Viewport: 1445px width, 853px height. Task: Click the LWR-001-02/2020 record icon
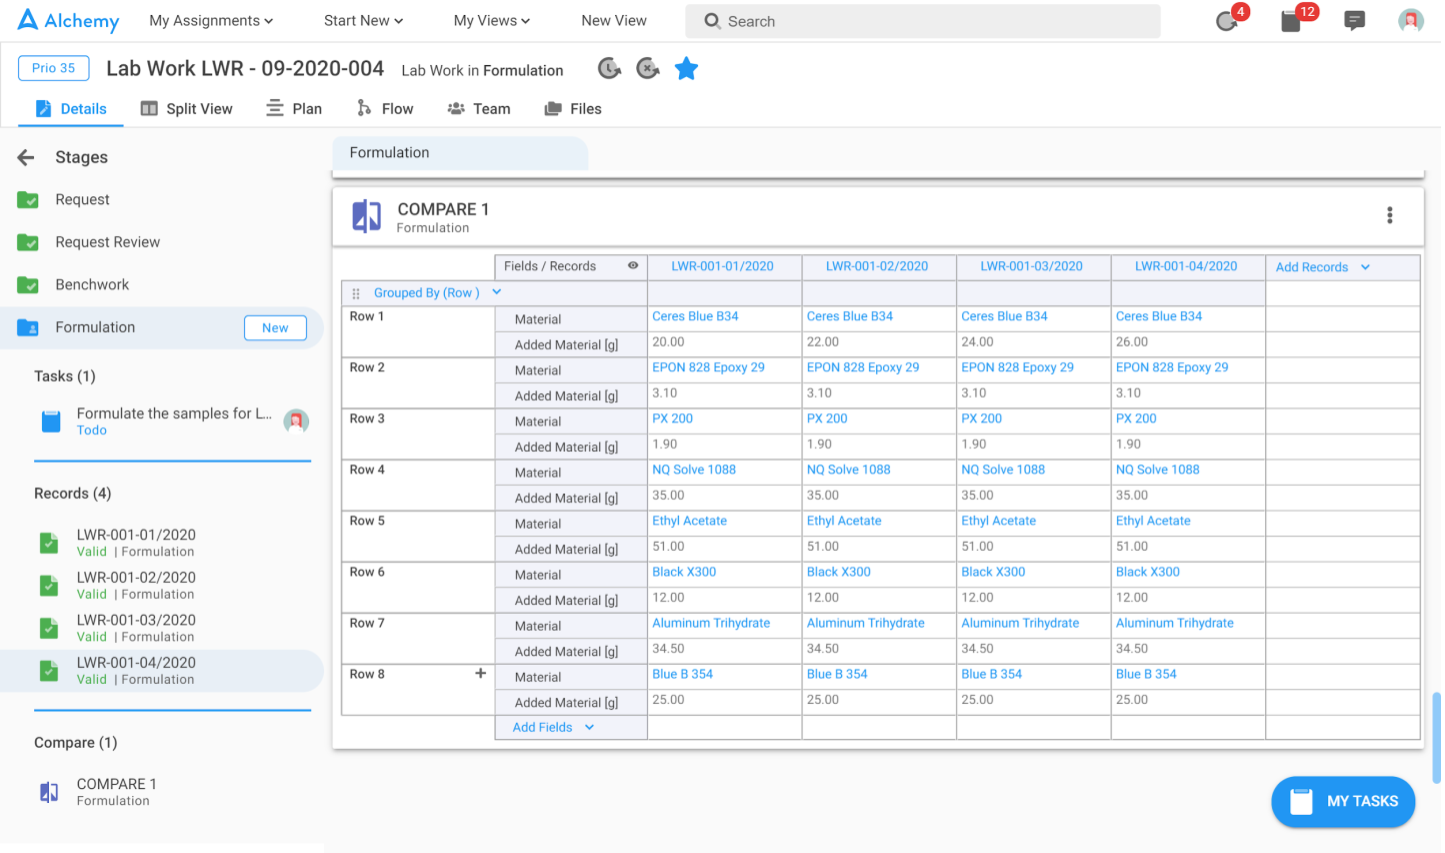pos(48,585)
